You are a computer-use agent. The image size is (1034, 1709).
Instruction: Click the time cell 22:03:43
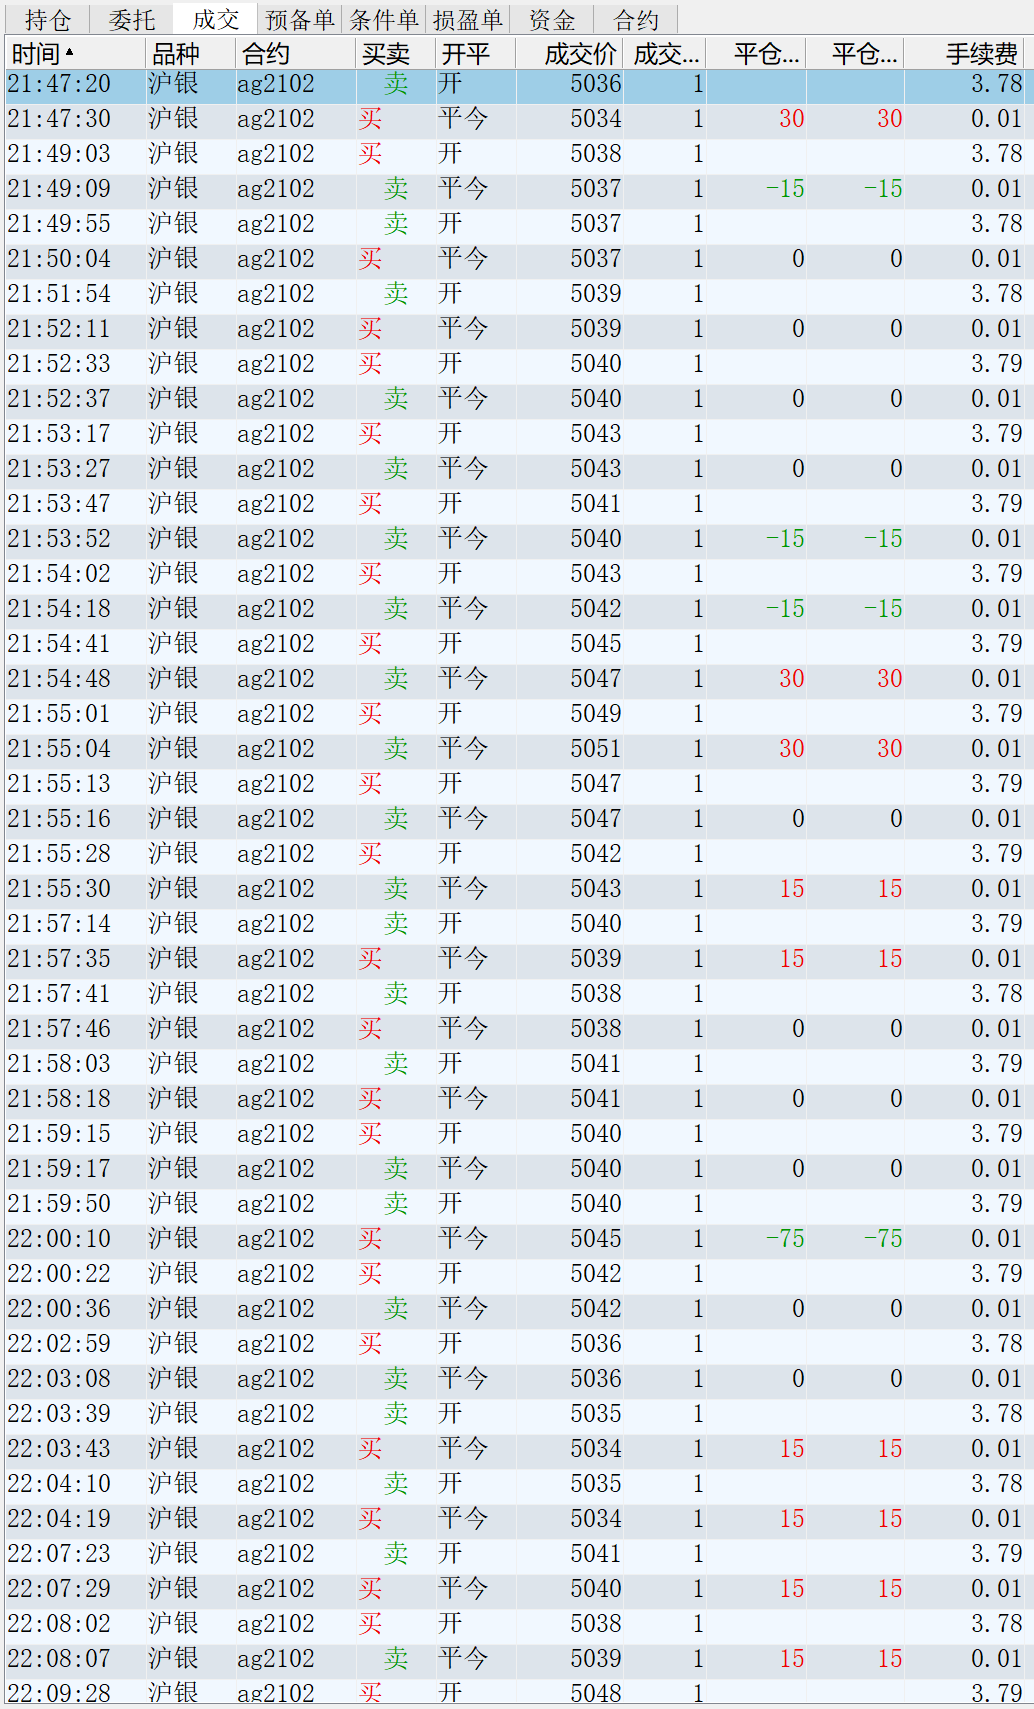59,1449
